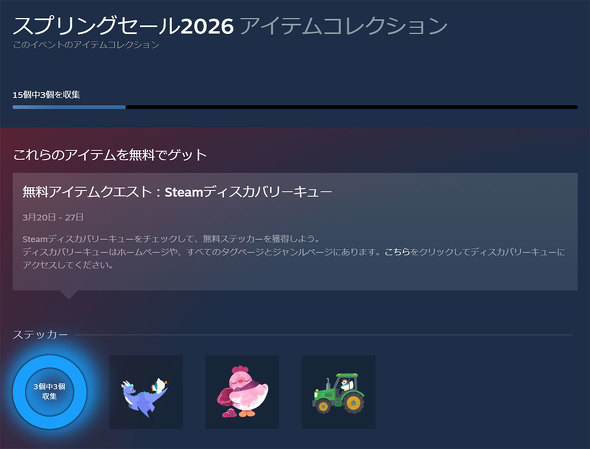Select the pink chicken sticker

click(x=242, y=392)
